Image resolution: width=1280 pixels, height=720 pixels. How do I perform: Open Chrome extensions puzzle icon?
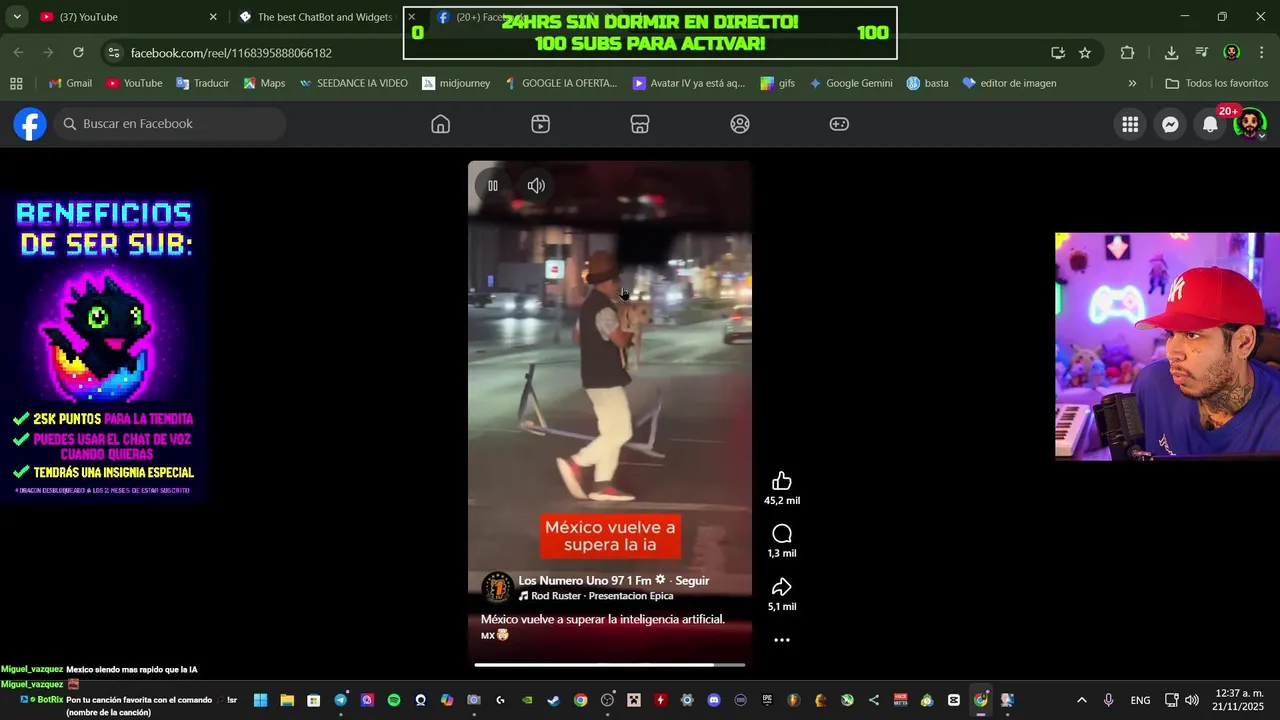click(1127, 53)
